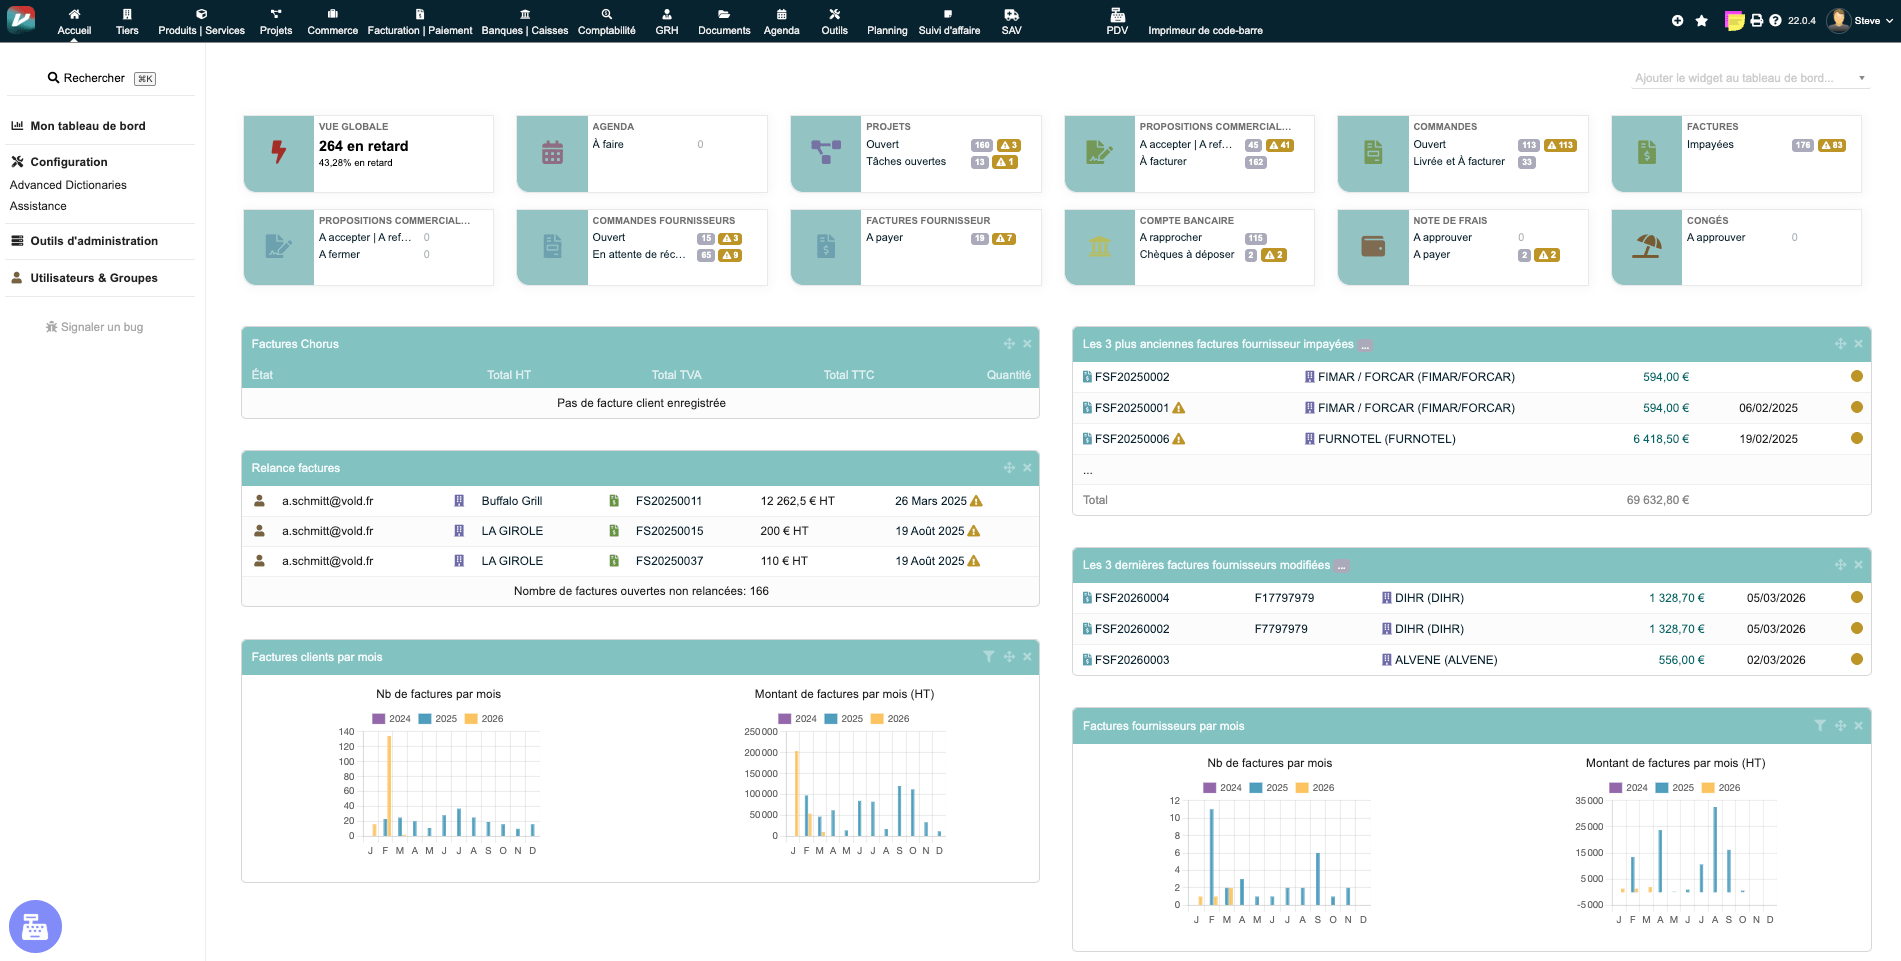This screenshot has height=961, width=1901.
Task: Open the bookmarks star icon
Action: pyautogui.click(x=1701, y=21)
